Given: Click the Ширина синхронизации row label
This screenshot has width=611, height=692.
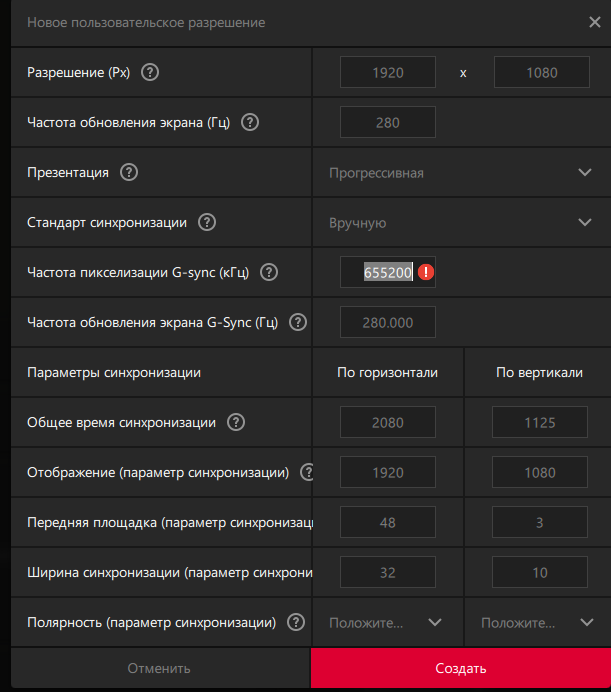Looking at the screenshot, I should pyautogui.click(x=170, y=572).
